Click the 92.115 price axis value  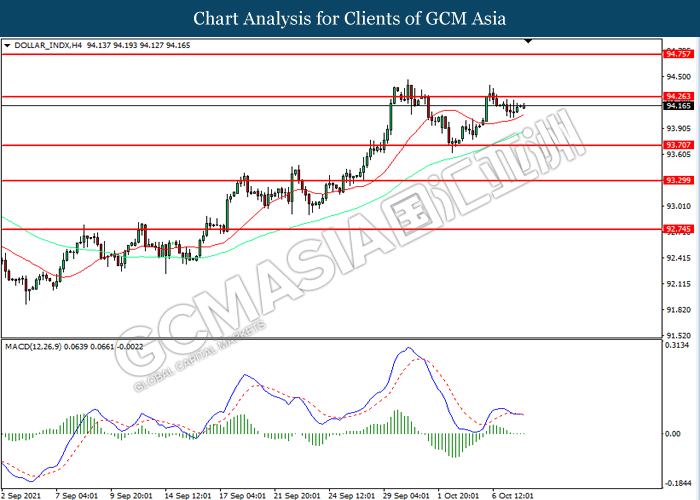pos(679,284)
